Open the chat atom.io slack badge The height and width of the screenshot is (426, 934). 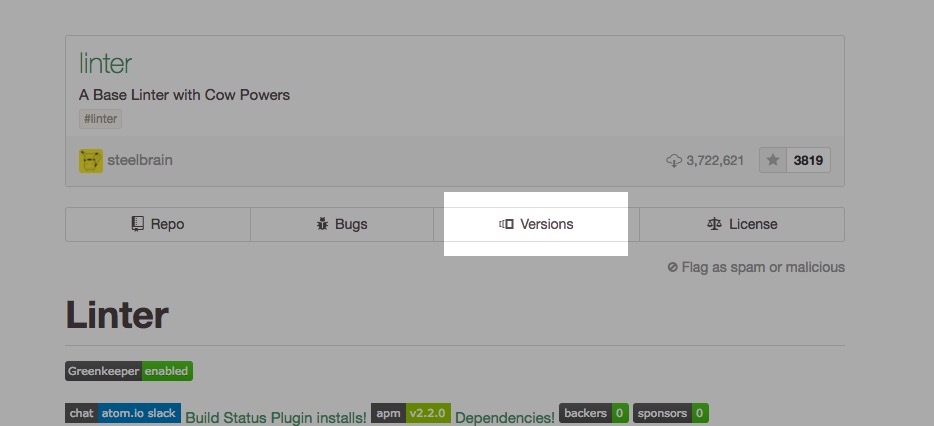(123, 413)
